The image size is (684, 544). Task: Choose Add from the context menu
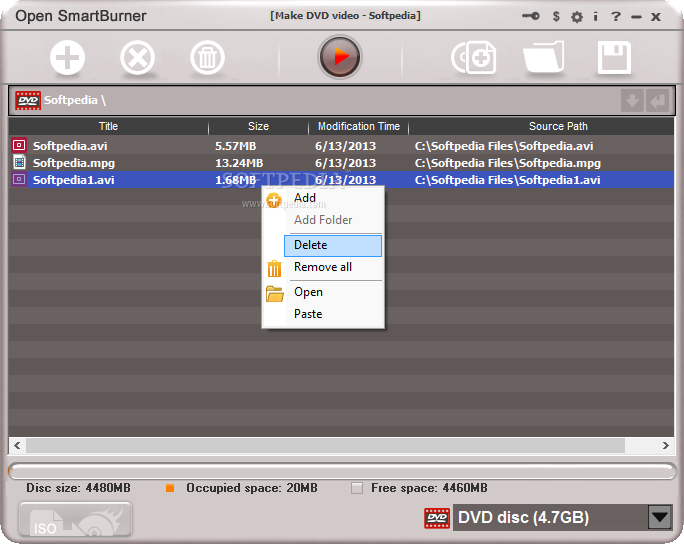(x=325, y=198)
